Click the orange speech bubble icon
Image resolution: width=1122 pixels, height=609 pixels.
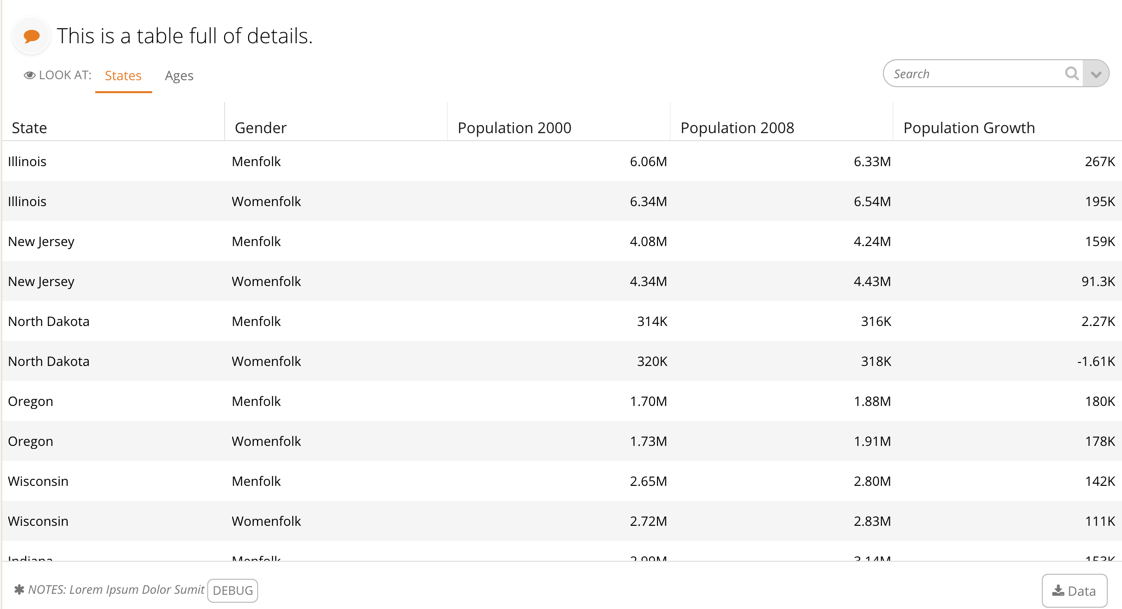(x=31, y=36)
